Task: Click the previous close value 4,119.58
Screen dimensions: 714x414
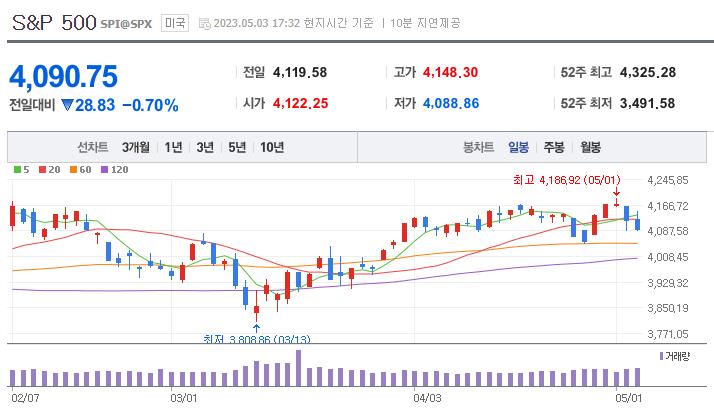Action: point(300,72)
